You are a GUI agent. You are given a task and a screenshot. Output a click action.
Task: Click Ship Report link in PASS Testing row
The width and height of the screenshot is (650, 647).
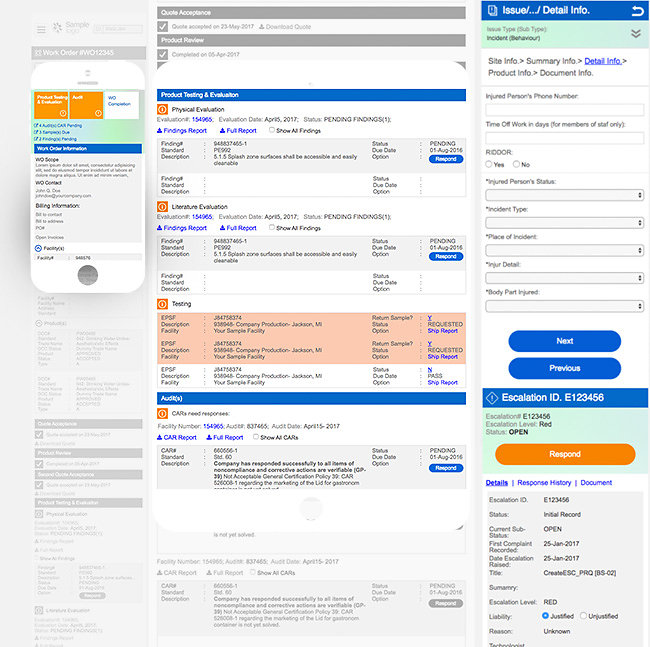pos(442,383)
